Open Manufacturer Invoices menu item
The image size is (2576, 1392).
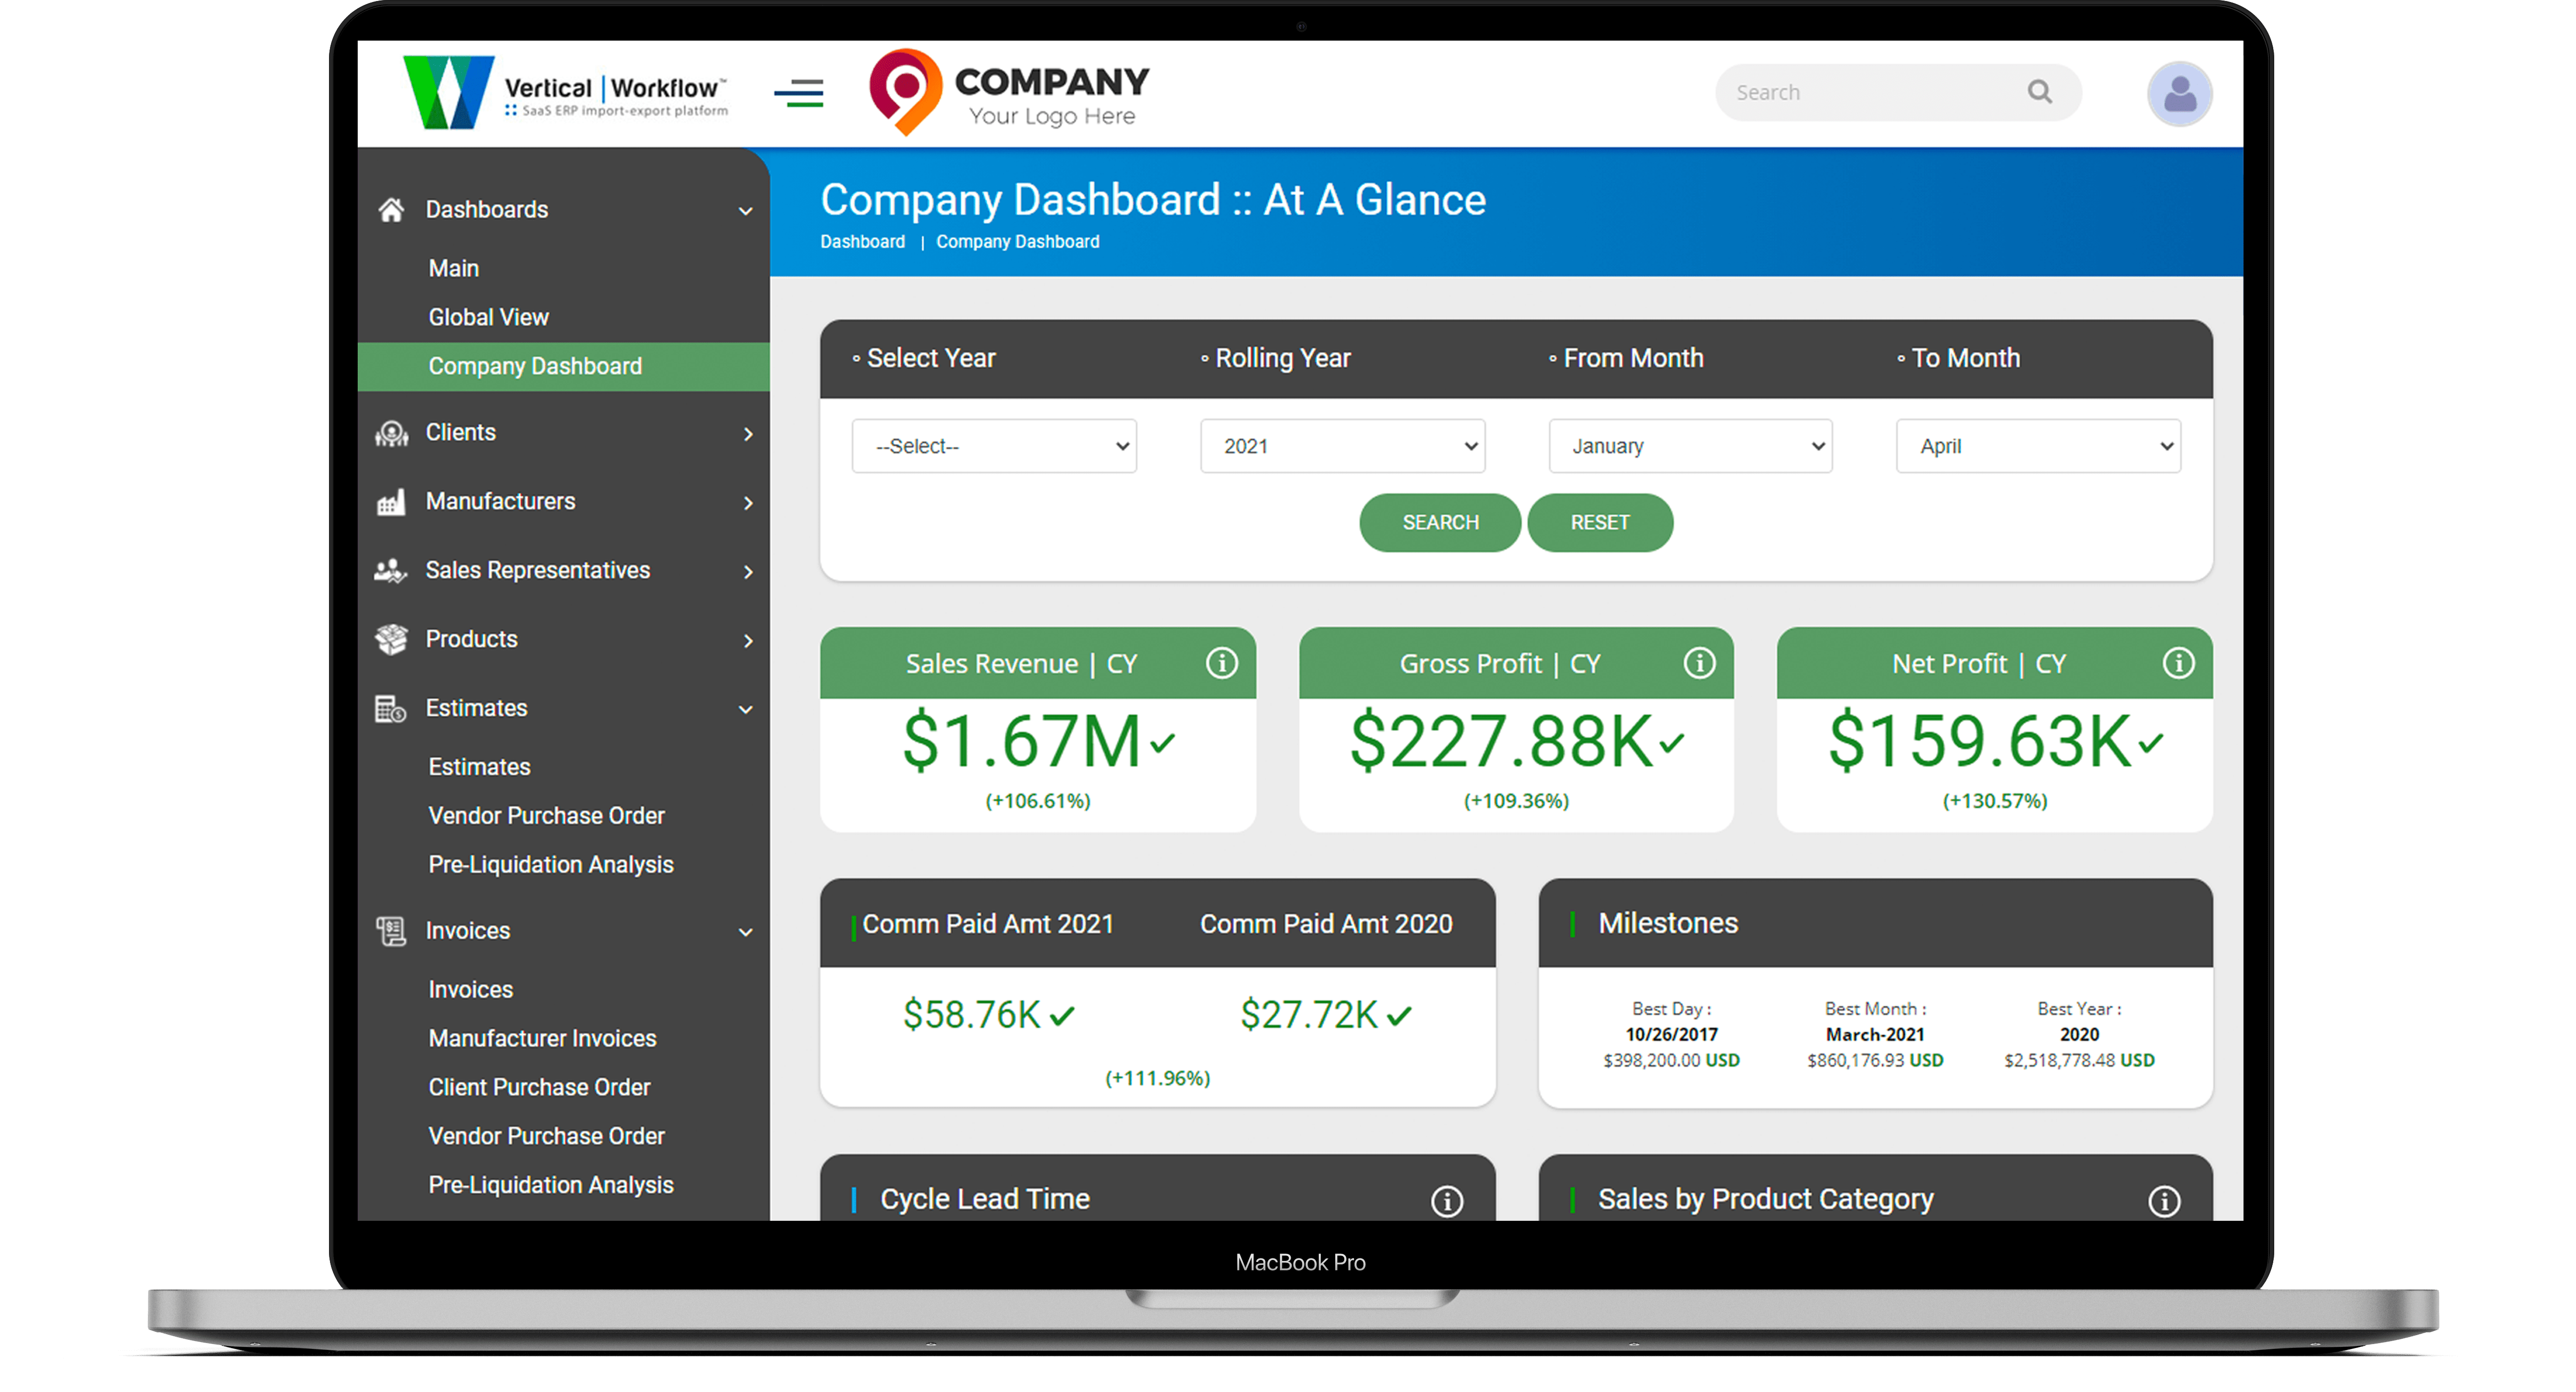(542, 1038)
